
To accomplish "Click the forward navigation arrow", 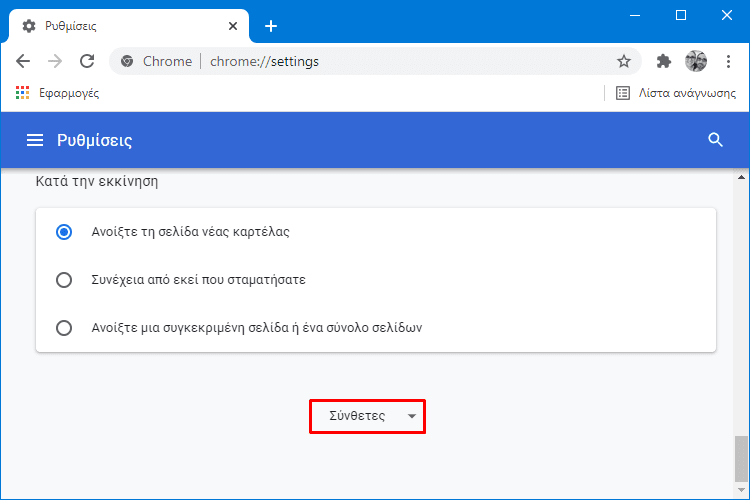I will (x=55, y=61).
